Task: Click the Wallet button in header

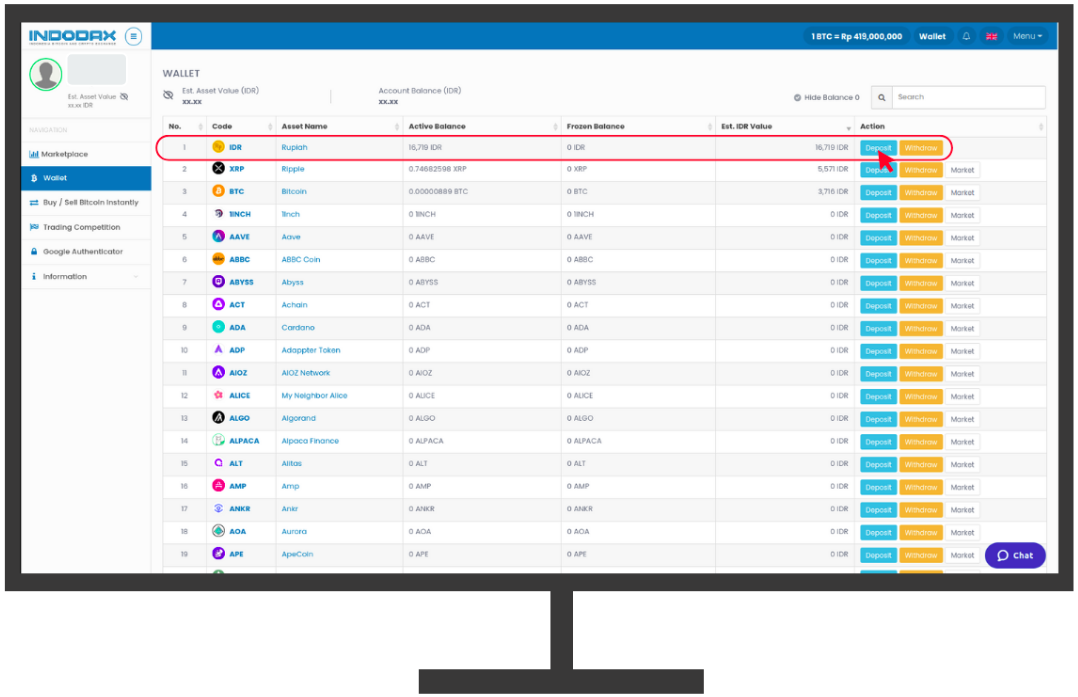Action: (x=932, y=36)
